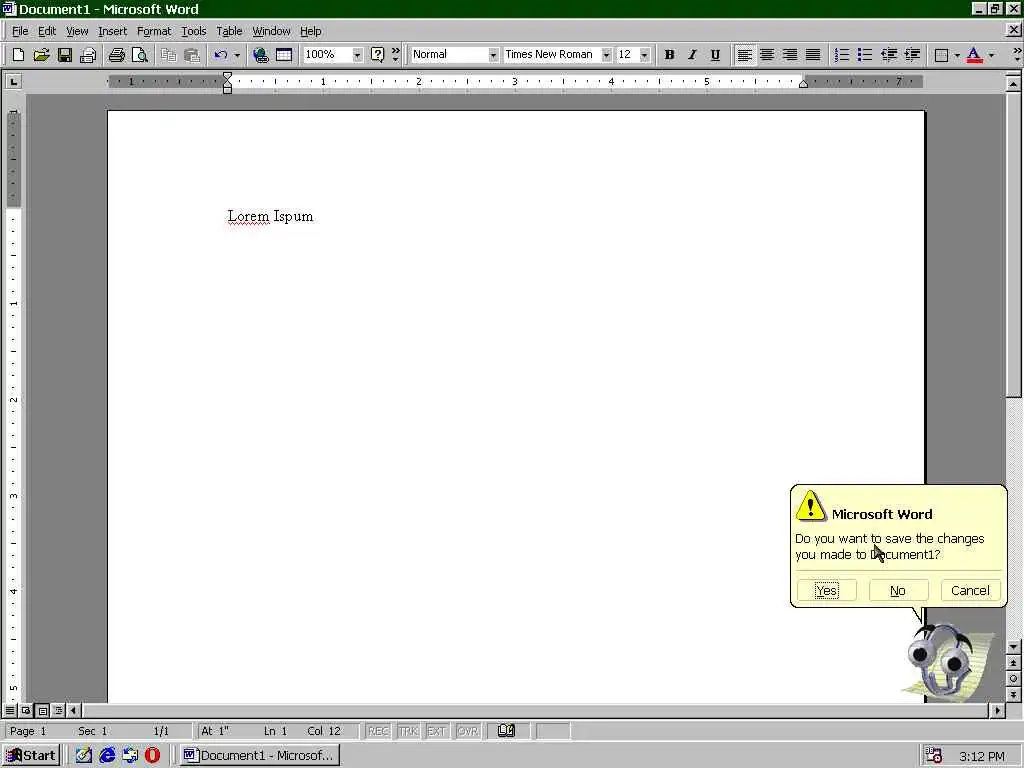The image size is (1024, 768).
Task: Open the Edit menu
Action: [47, 31]
